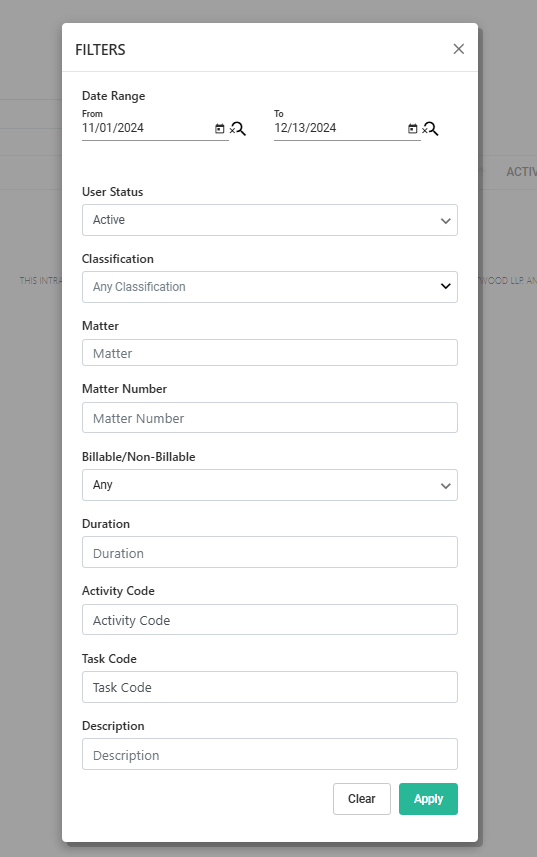Clear the From date with the x-search icon
The width and height of the screenshot is (537, 857).
[238, 129]
